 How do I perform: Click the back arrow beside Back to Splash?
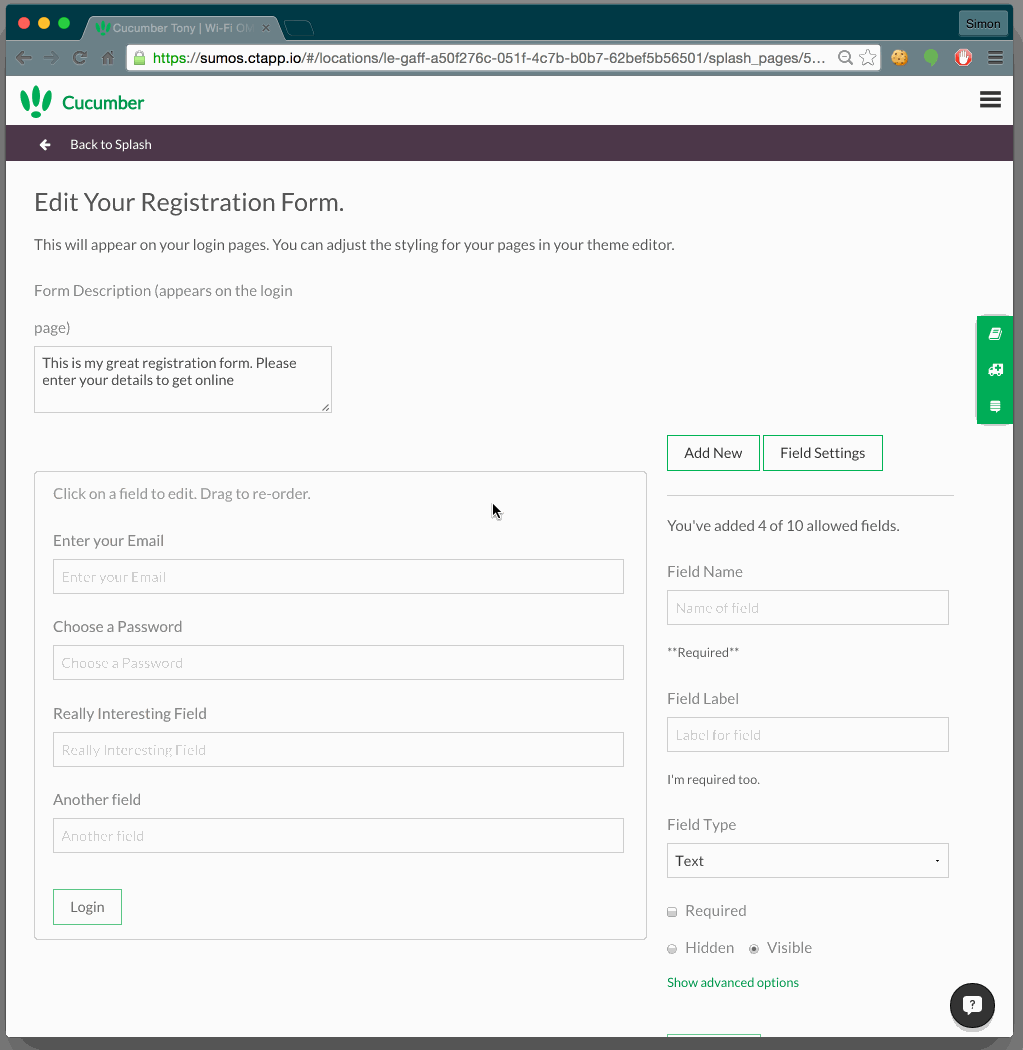(x=44, y=144)
